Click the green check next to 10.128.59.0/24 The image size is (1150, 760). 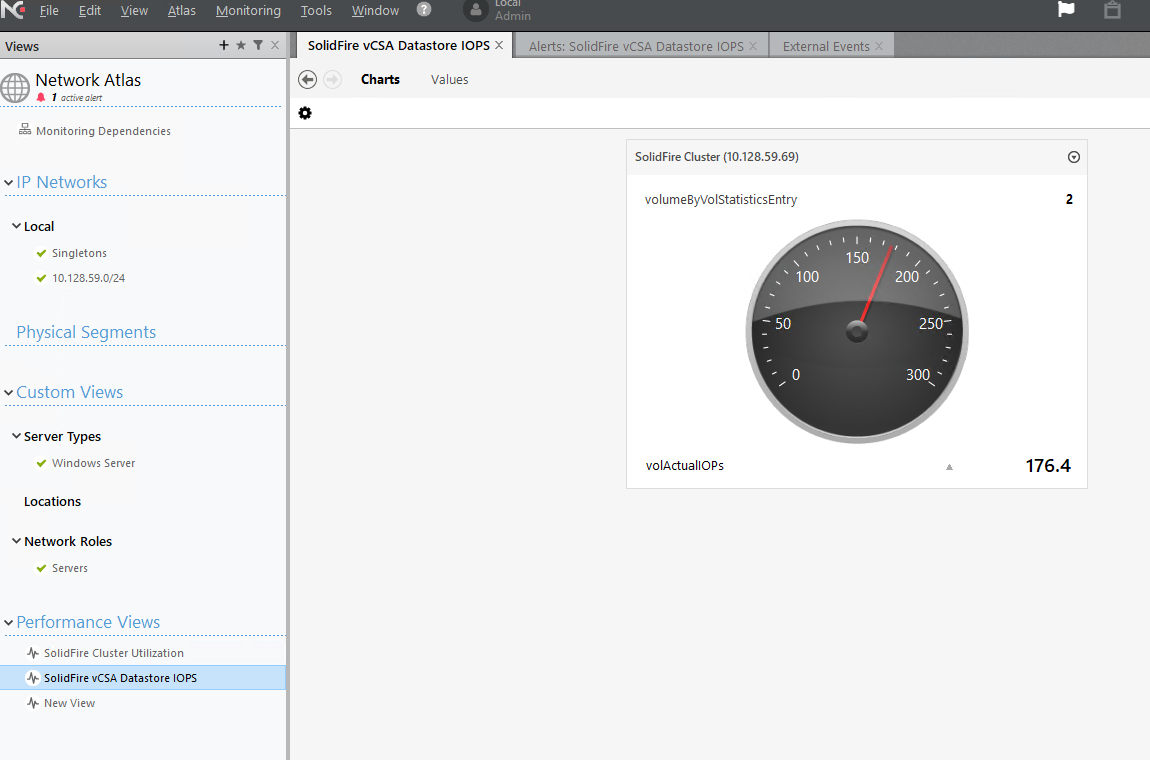point(41,278)
